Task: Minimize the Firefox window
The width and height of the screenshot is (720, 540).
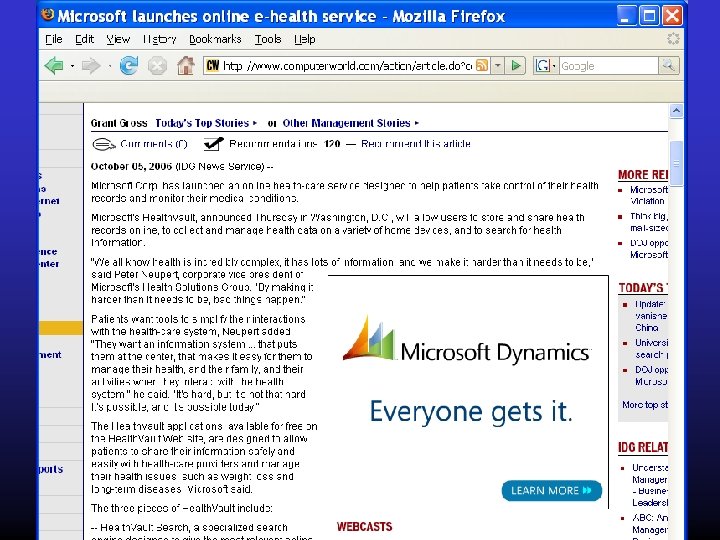Action: 626,16
